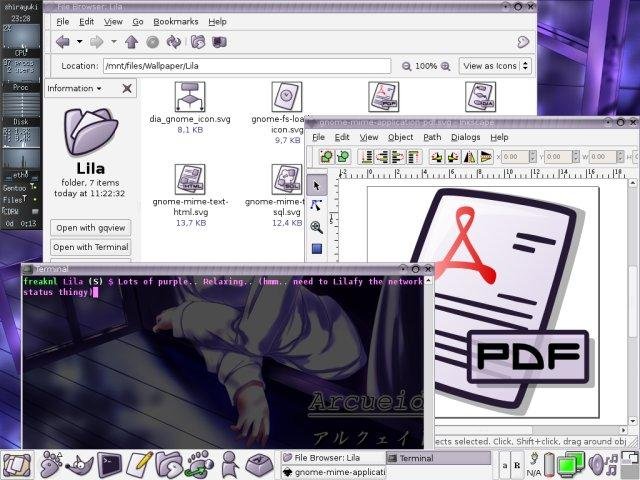Click the X value spinner in Inkscape
Screen dimensions: 640x480
coord(533,157)
